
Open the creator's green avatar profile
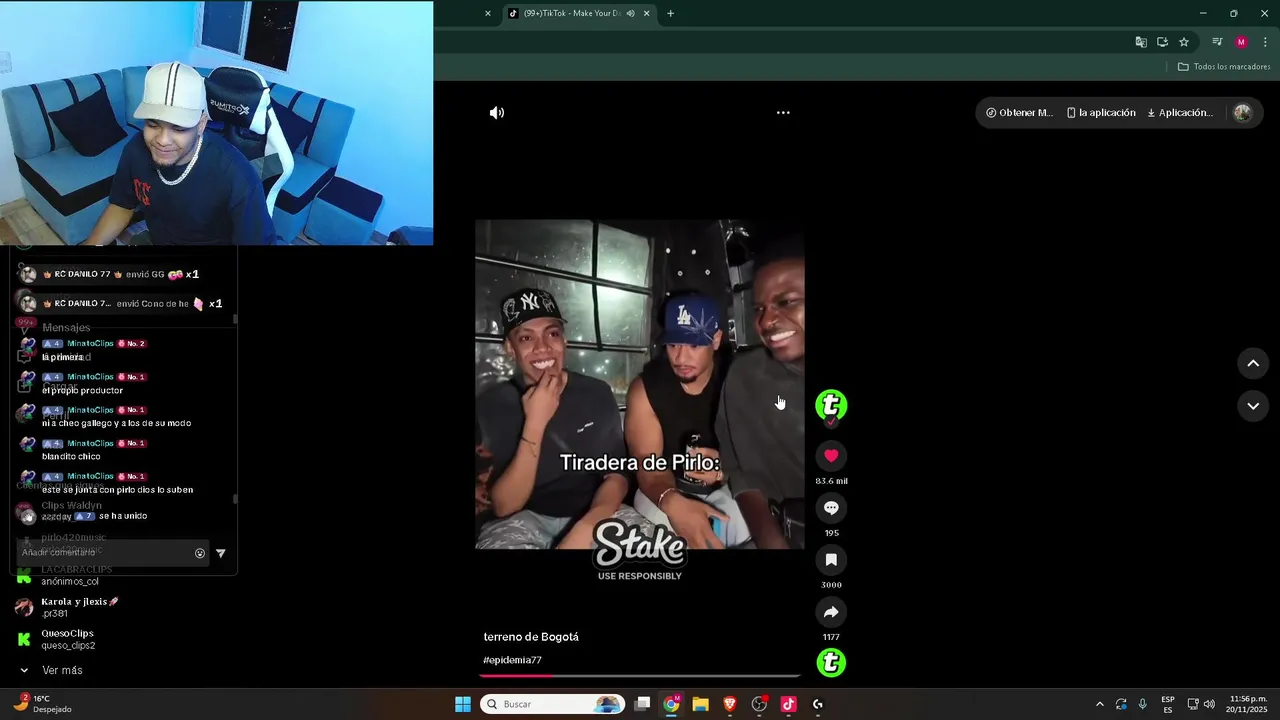click(x=831, y=405)
